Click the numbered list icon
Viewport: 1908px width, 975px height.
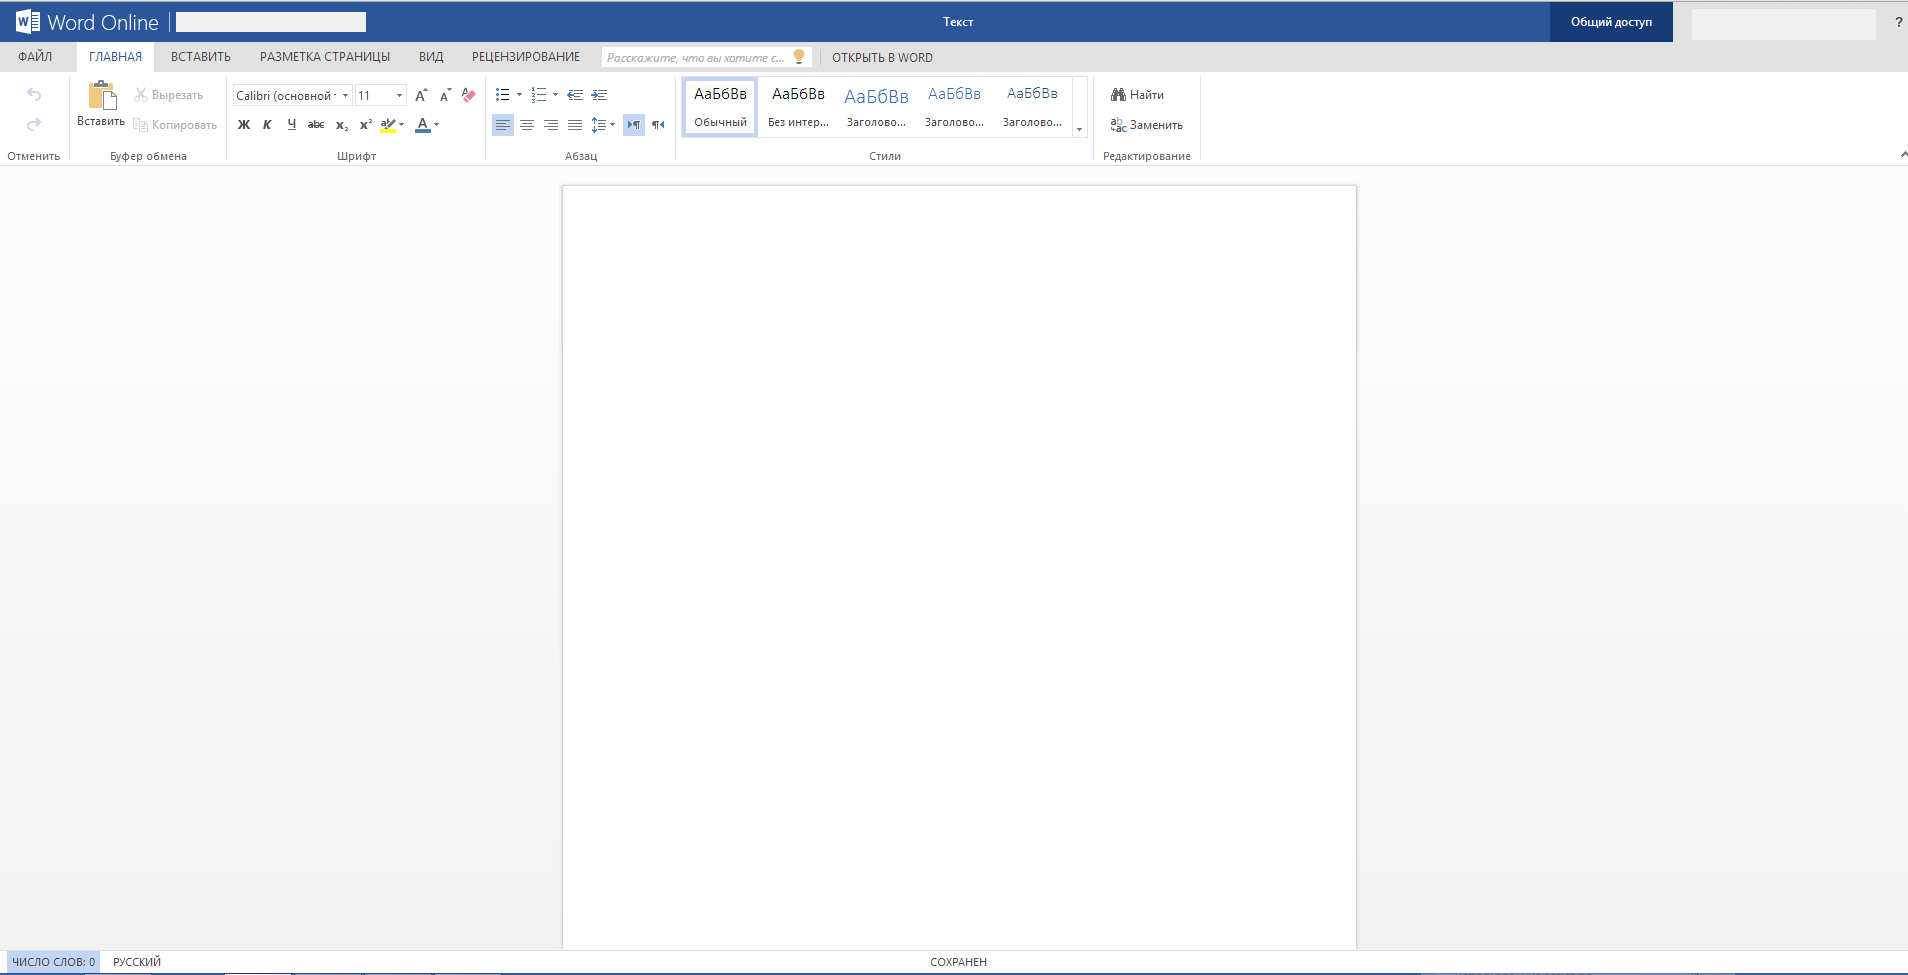539,95
